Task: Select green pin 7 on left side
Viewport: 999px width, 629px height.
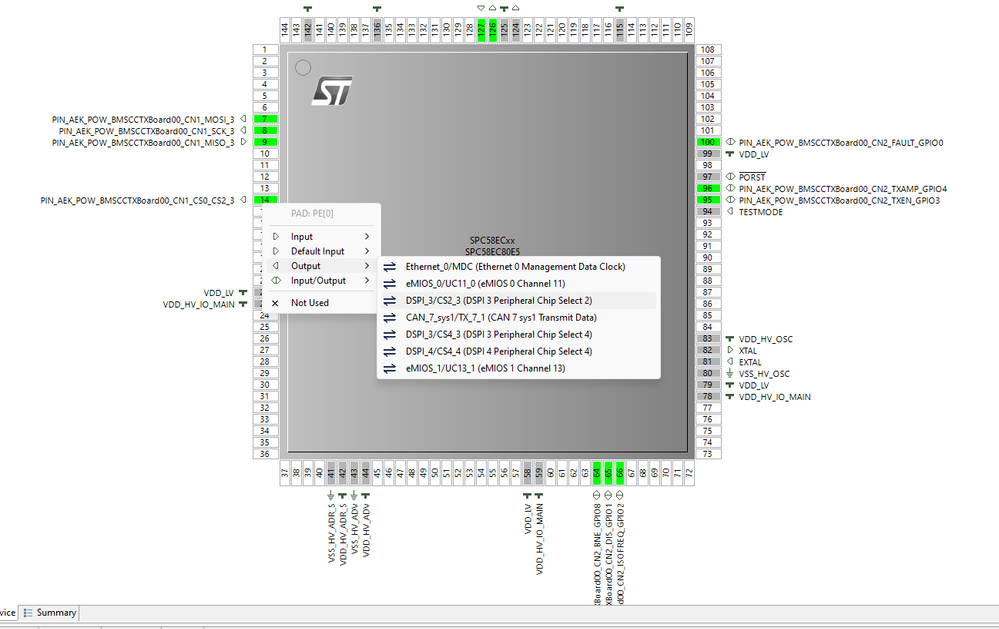Action: (x=265, y=119)
